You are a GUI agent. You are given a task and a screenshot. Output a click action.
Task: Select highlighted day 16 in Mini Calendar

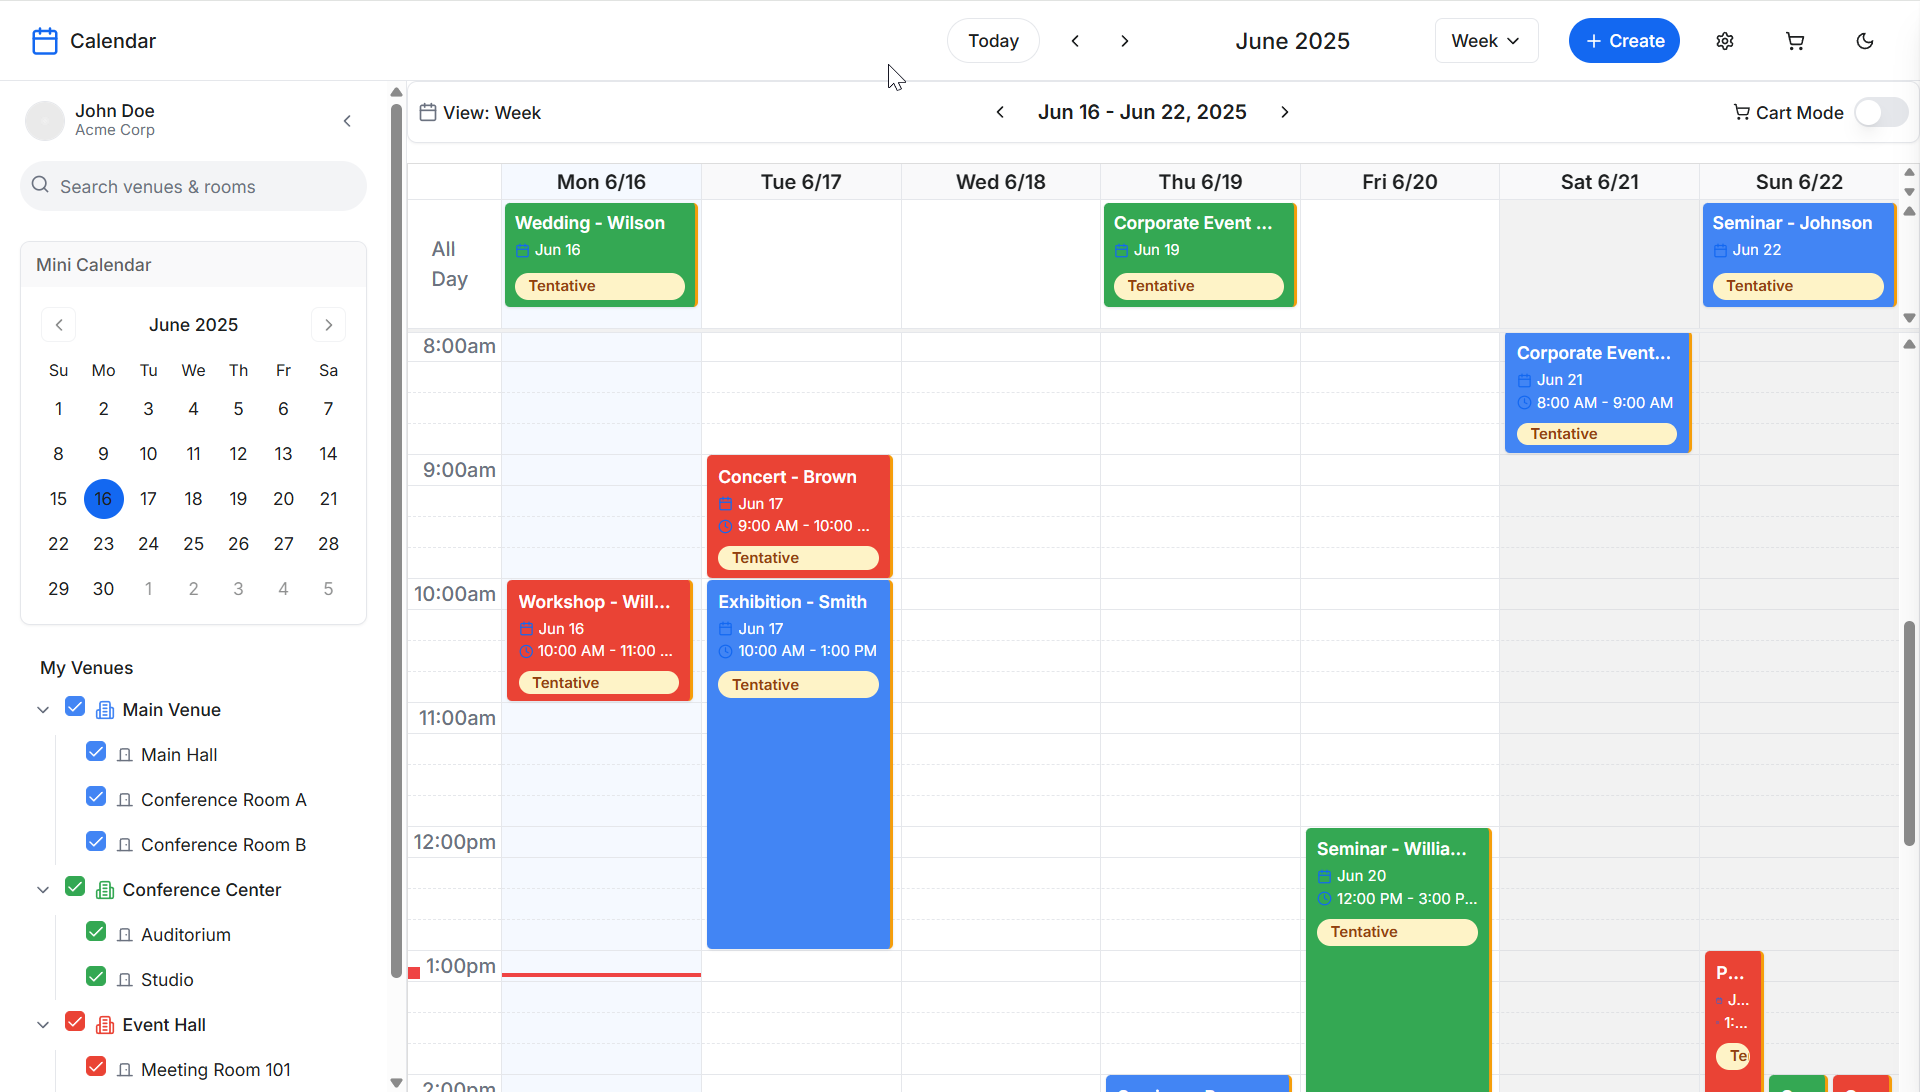103,499
